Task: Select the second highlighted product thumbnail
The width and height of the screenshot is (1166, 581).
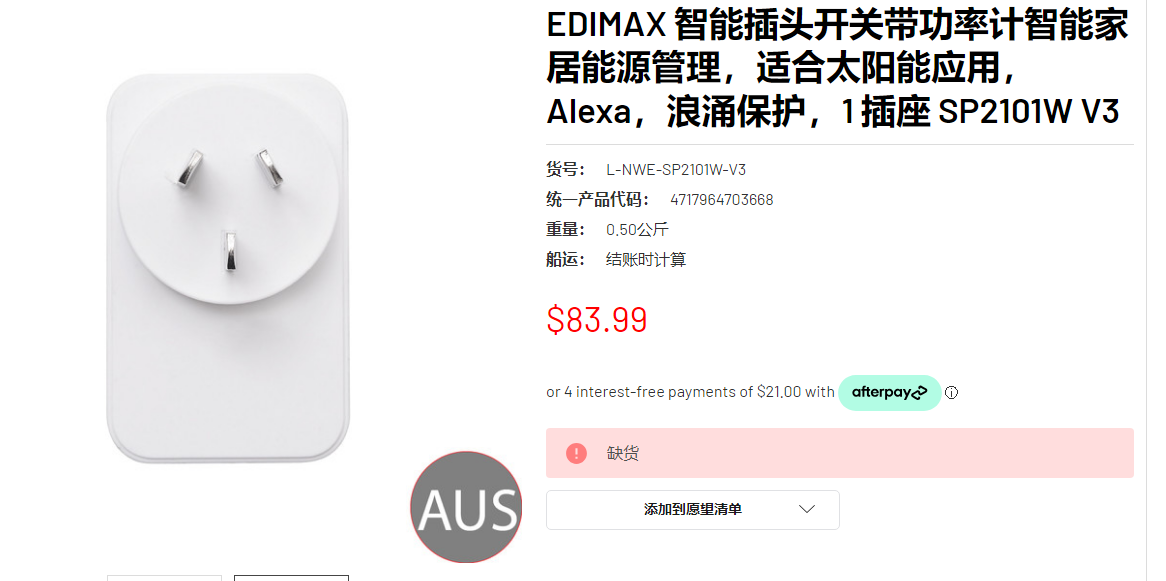Action: [x=292, y=578]
